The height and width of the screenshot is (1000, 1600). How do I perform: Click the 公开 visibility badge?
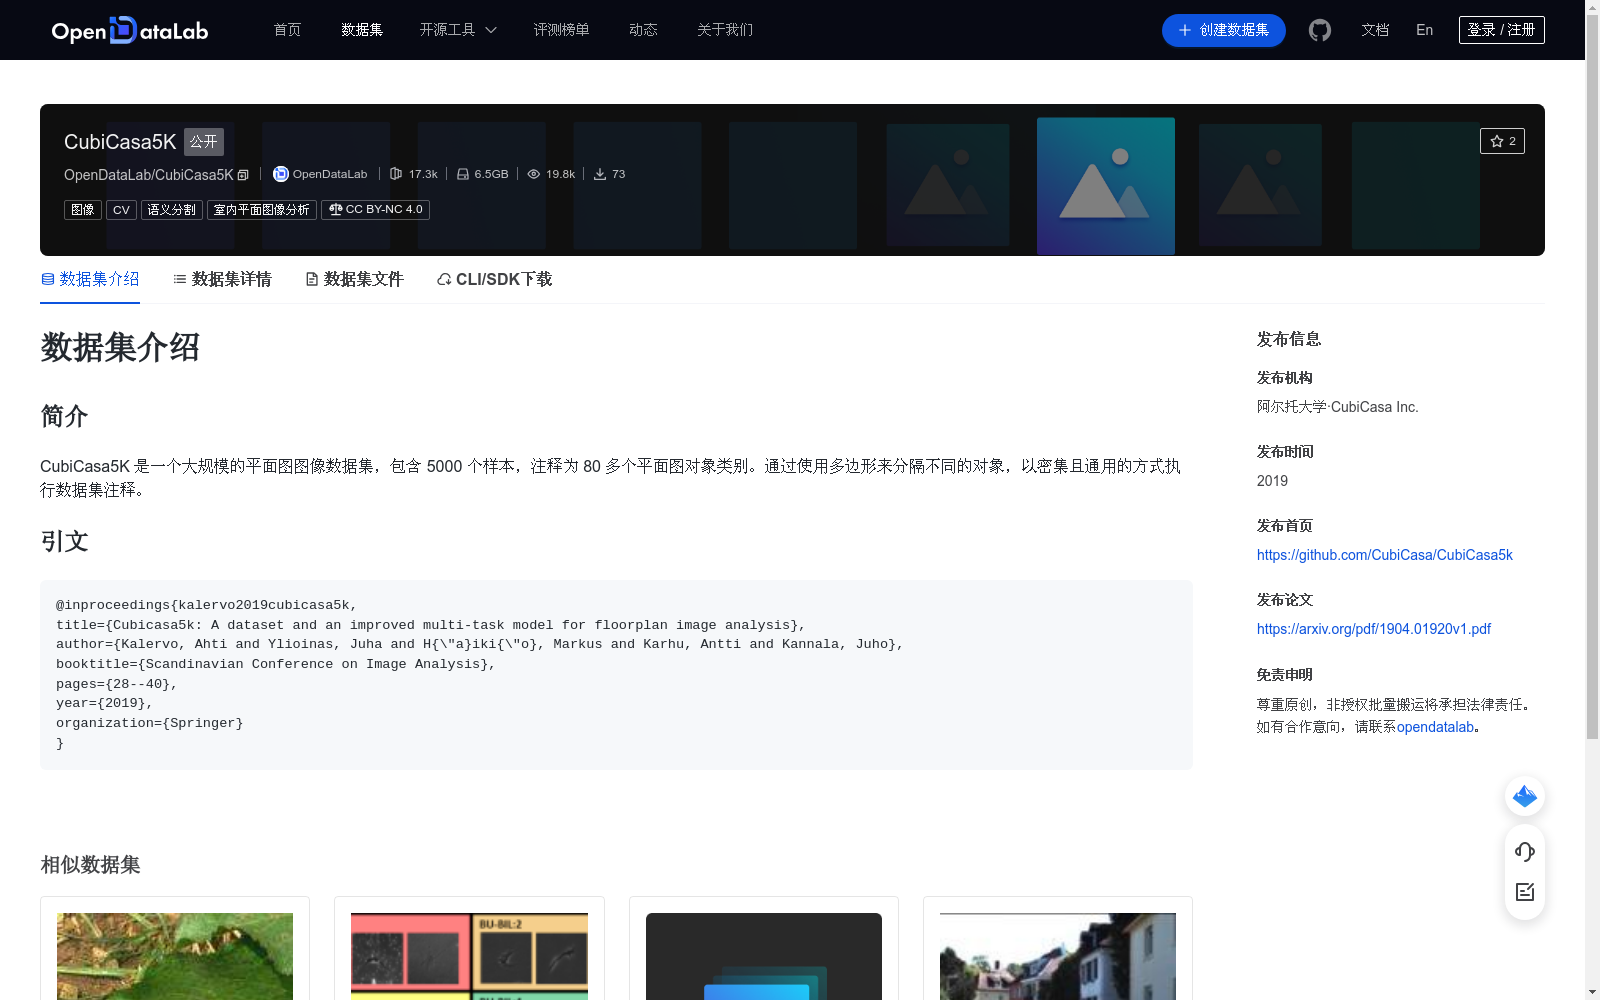click(204, 142)
